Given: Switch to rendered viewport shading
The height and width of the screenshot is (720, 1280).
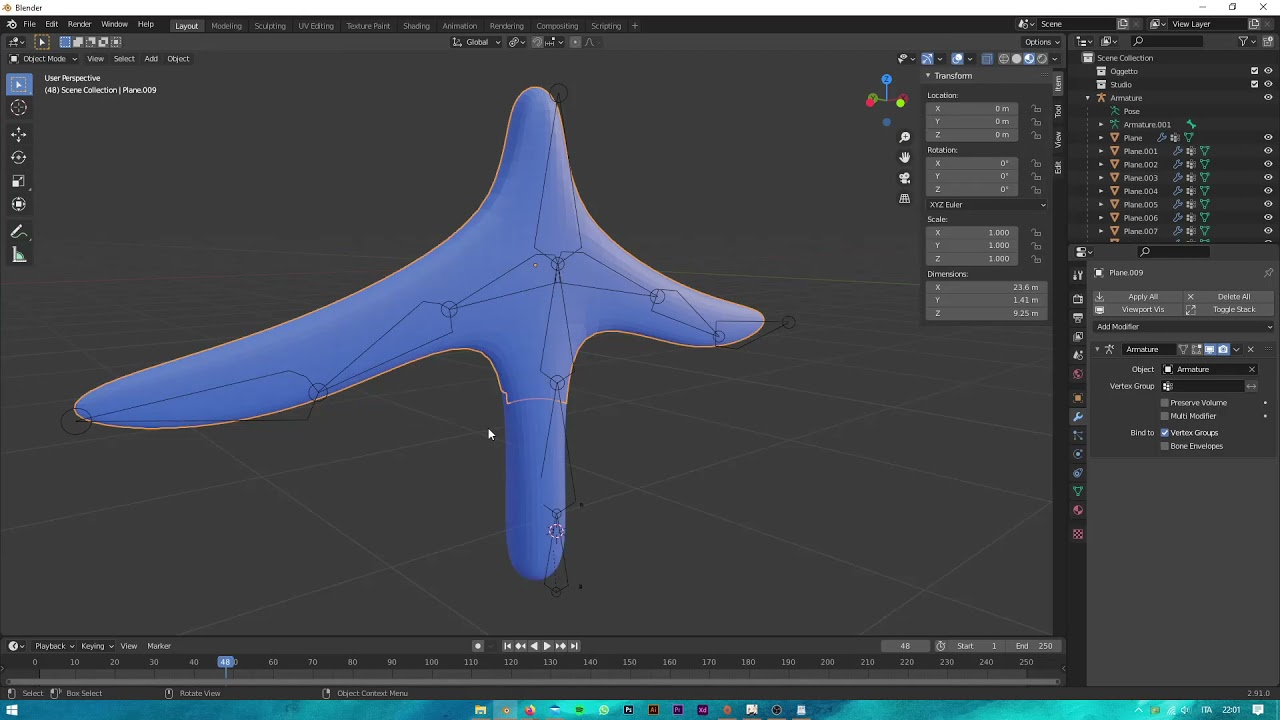Looking at the screenshot, I should coord(1041,58).
